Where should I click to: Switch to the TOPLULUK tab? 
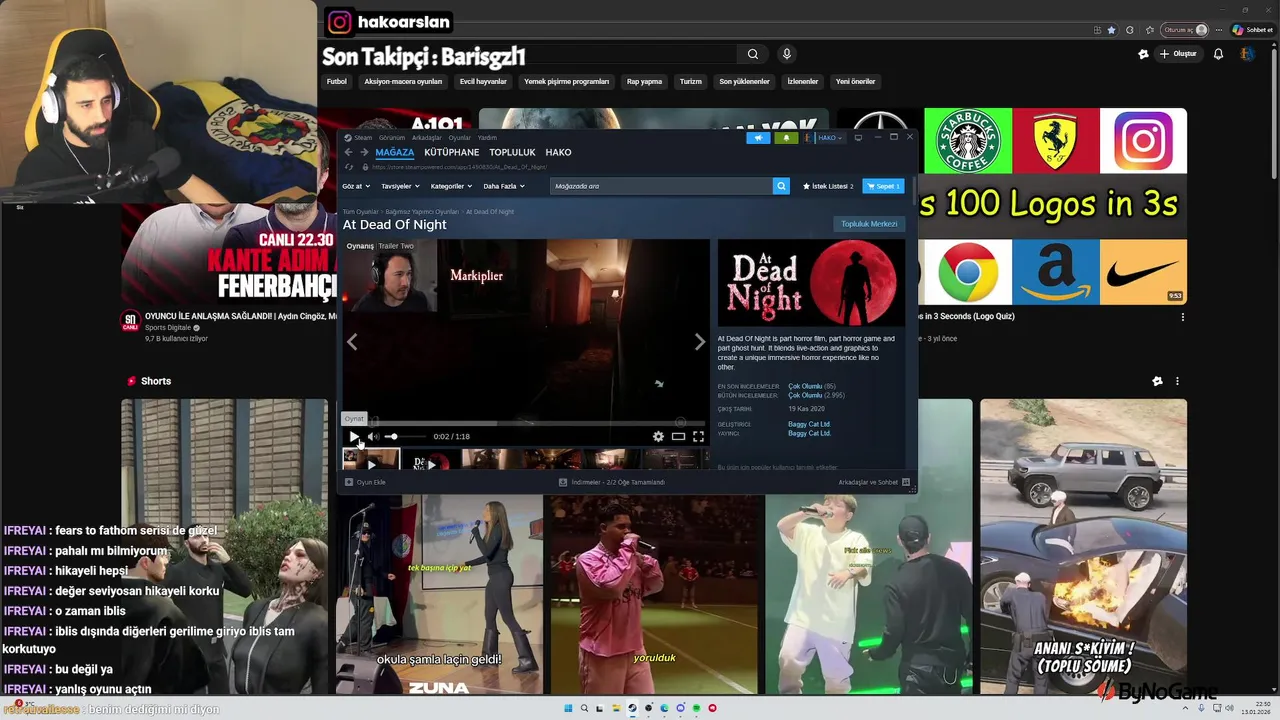click(512, 152)
